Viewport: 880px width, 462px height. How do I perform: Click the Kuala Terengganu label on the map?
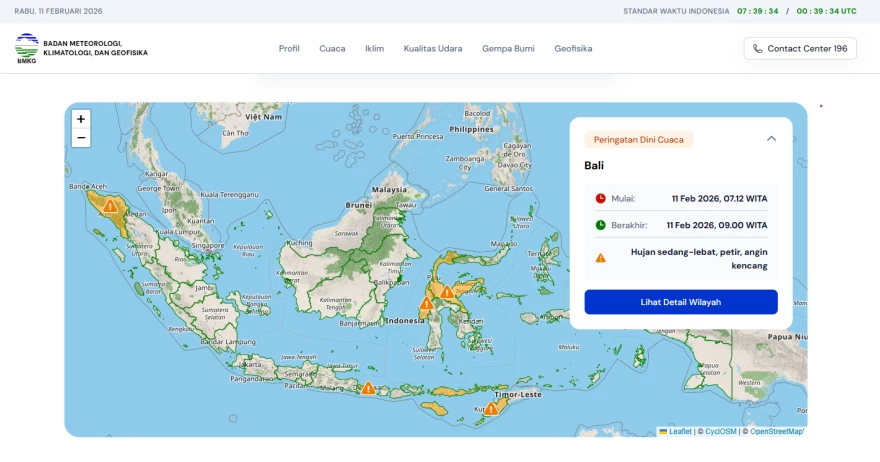pos(230,194)
